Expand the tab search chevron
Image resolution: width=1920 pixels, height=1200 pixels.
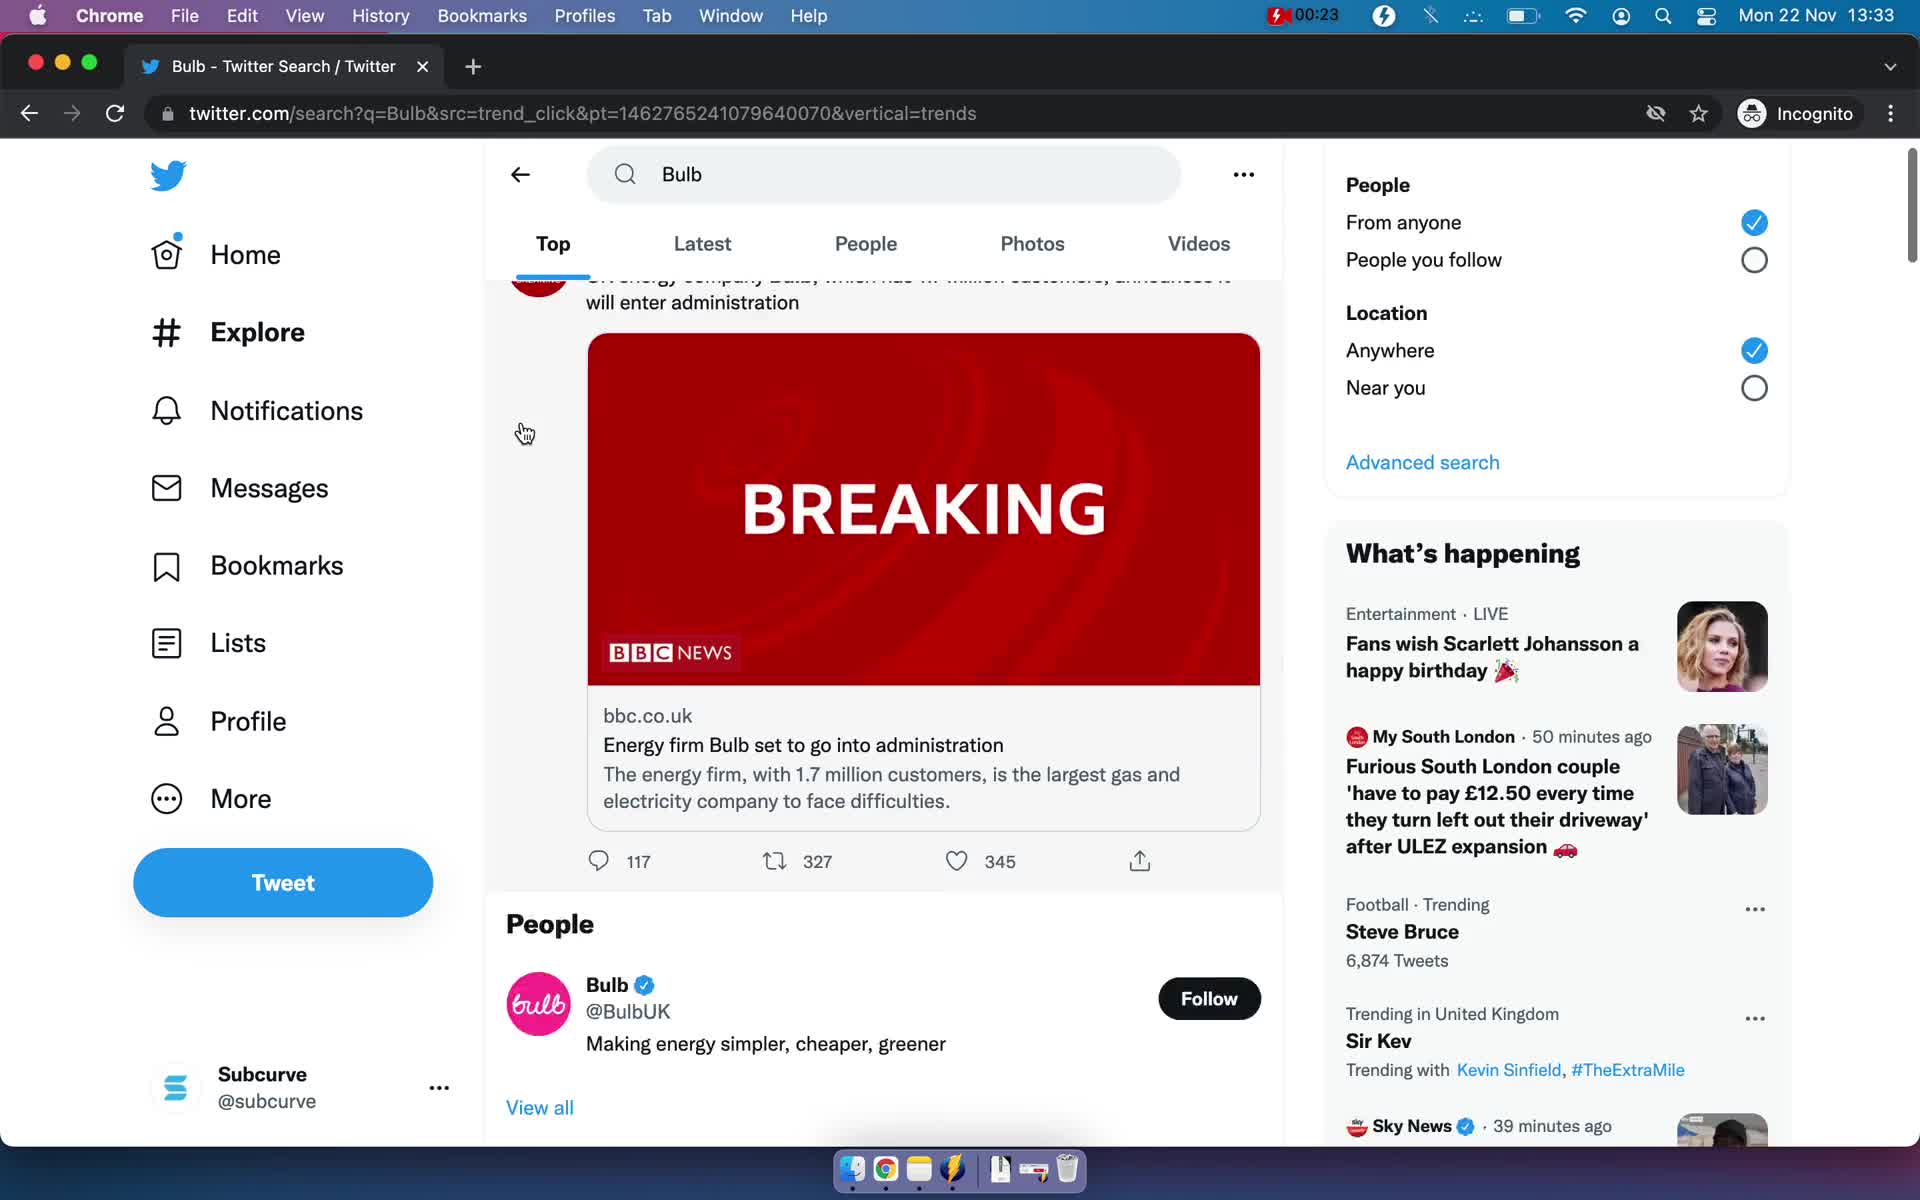1889,67
